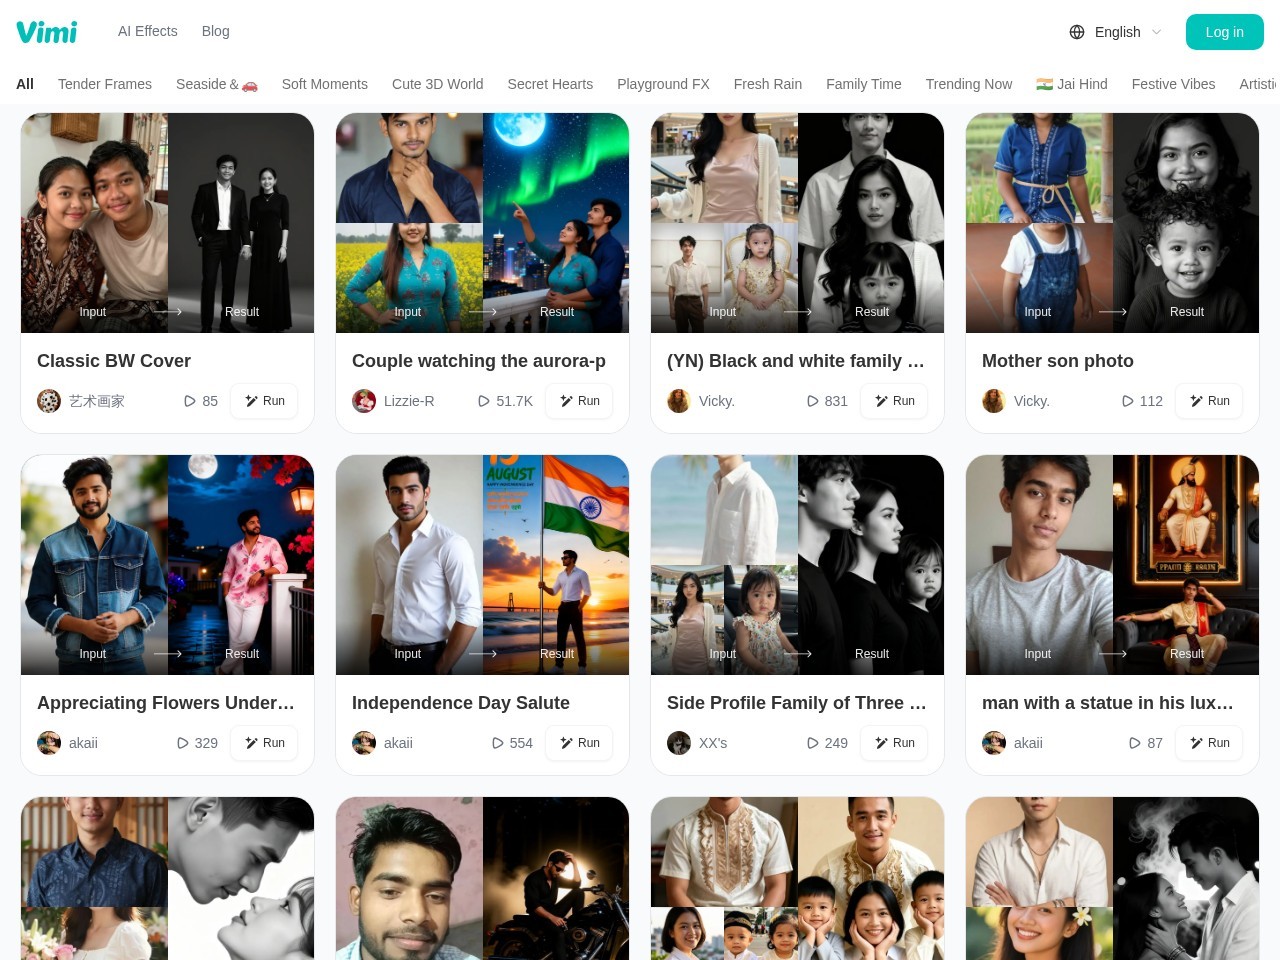
Task: Open akaii's avatar on Appreciating Flowers card
Action: [x=49, y=743]
